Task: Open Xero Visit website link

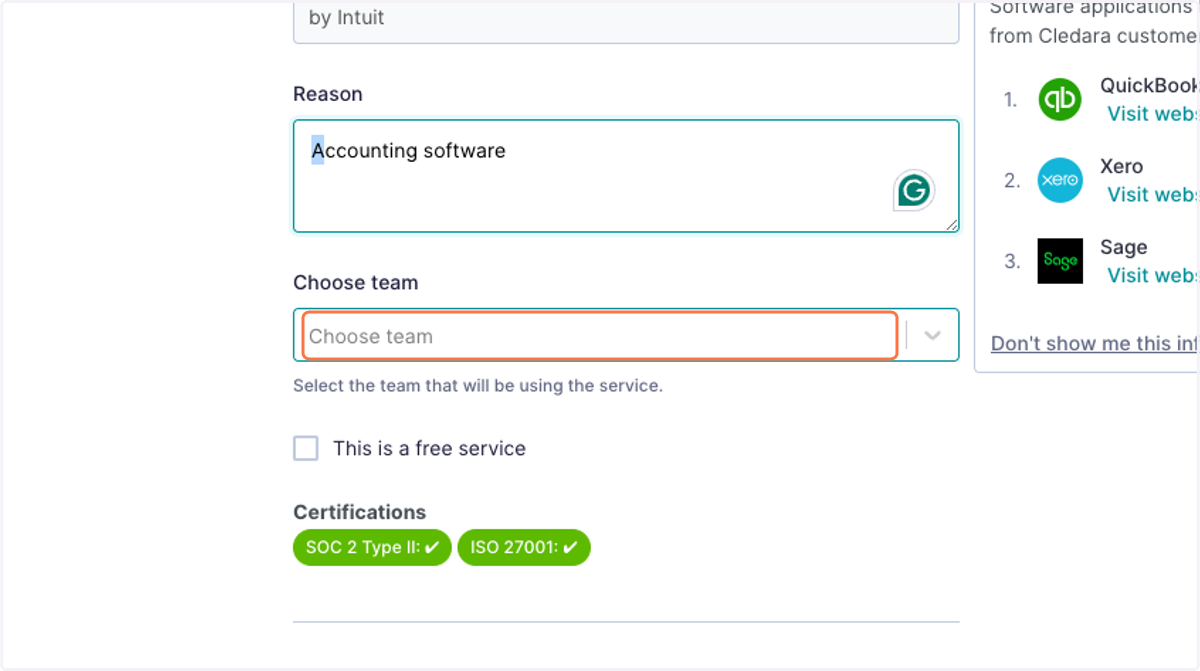Action: pyautogui.click(x=1152, y=195)
